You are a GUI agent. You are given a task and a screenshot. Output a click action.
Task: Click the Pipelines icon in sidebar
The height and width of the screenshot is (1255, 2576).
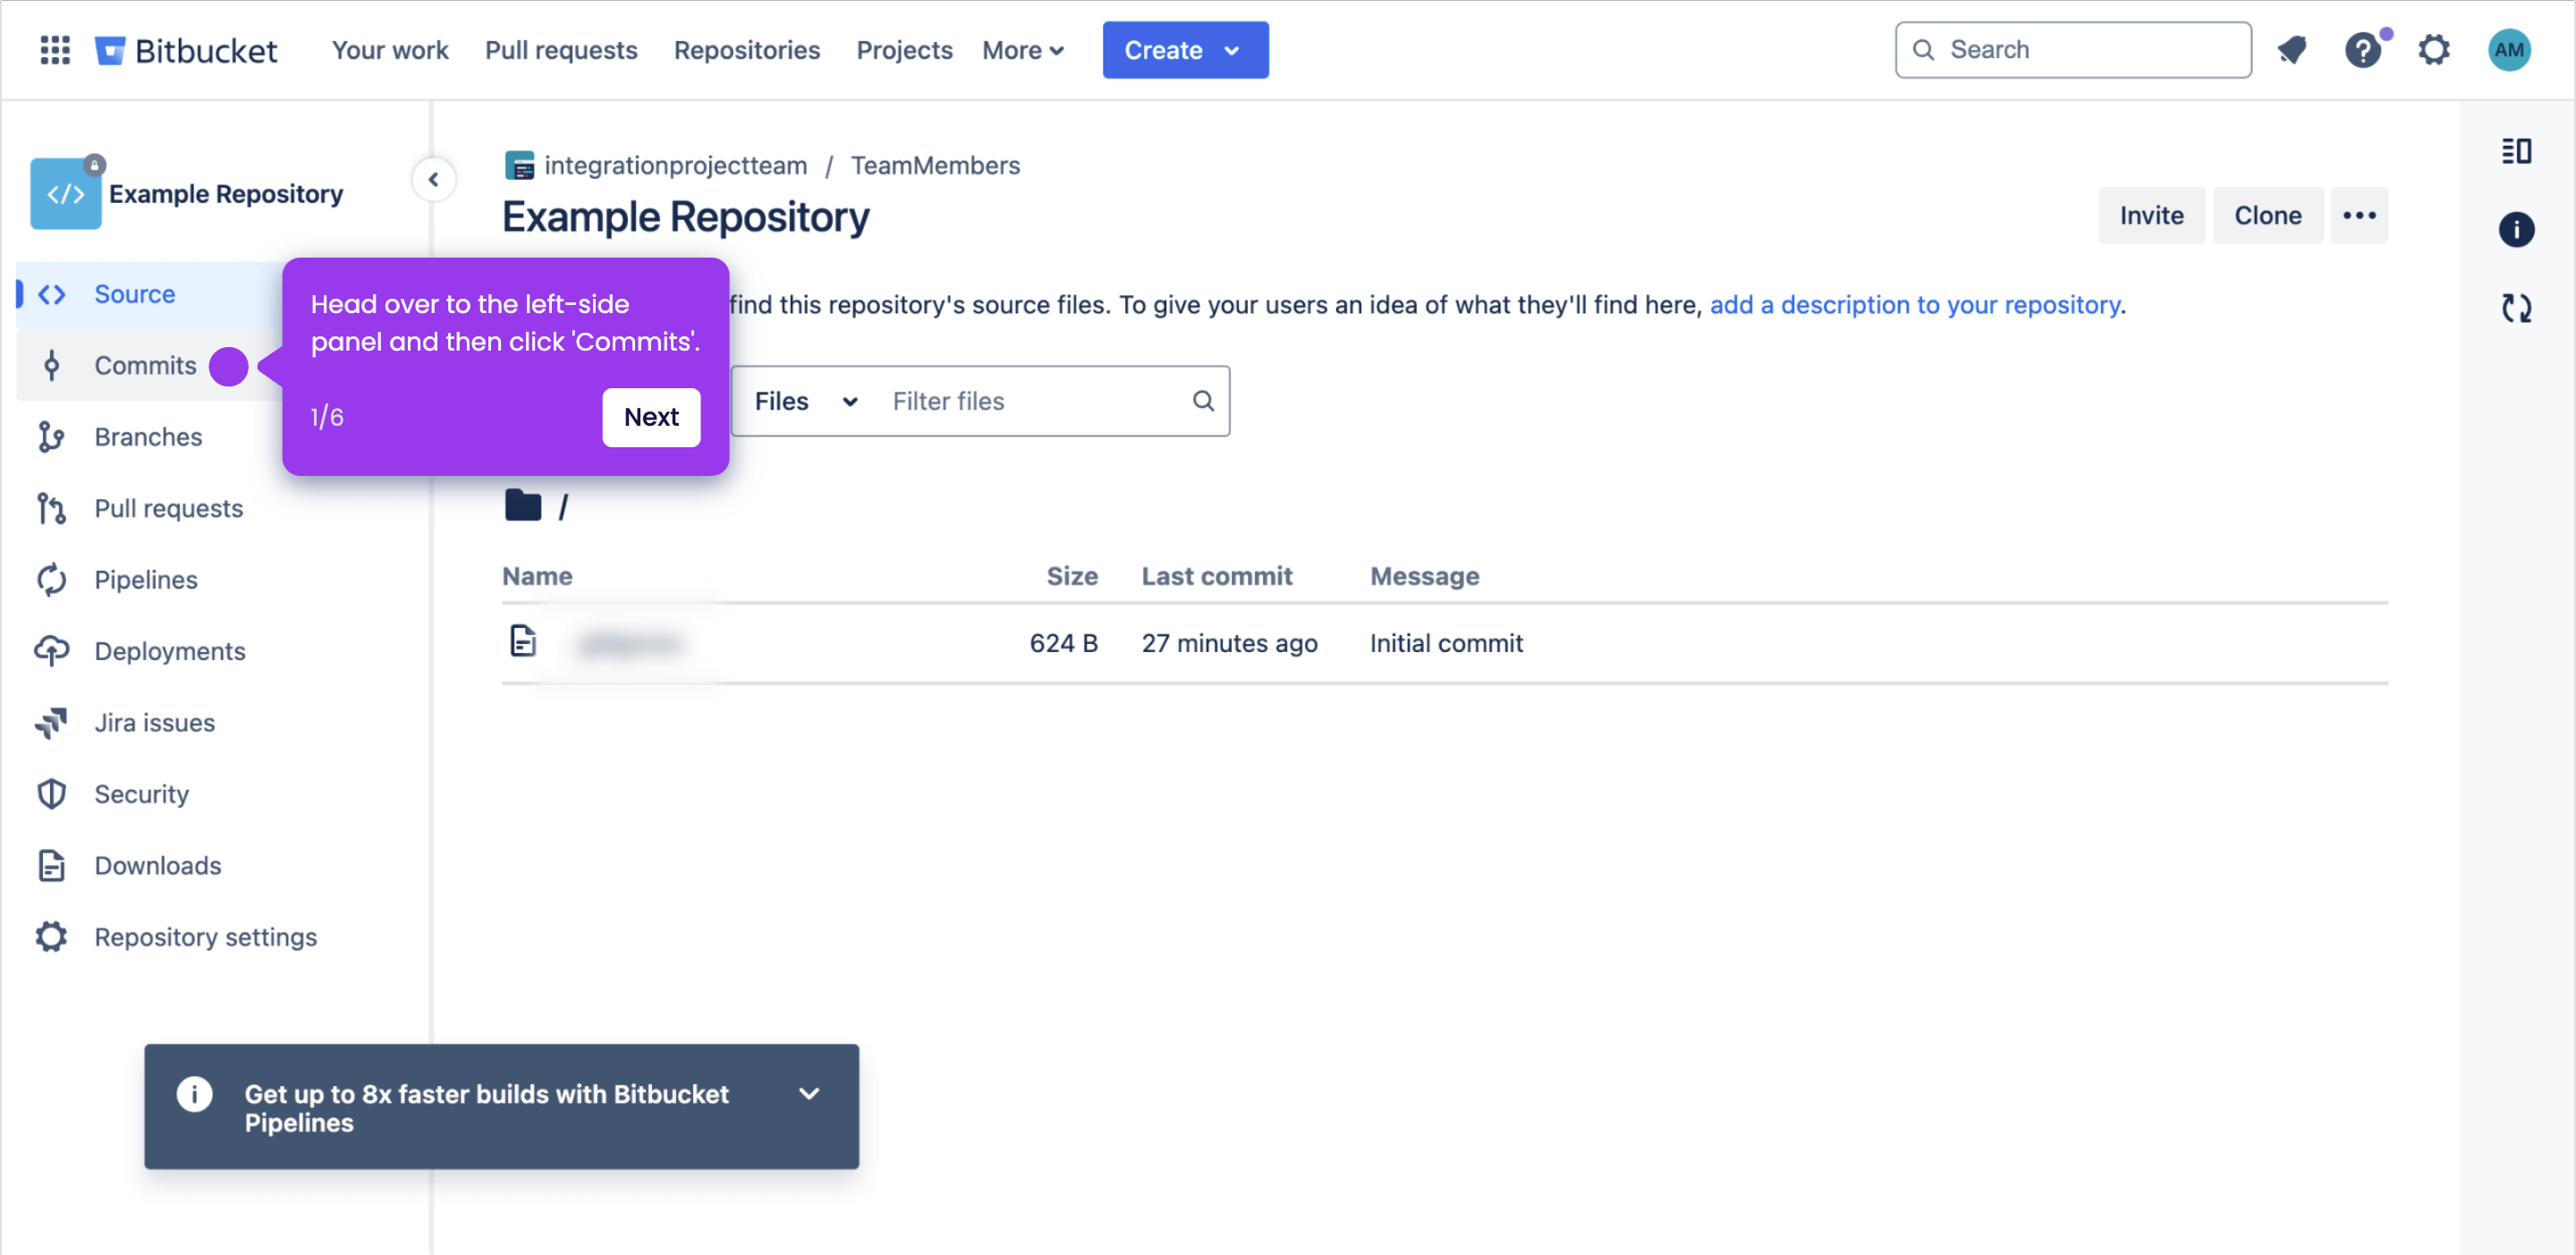point(52,580)
